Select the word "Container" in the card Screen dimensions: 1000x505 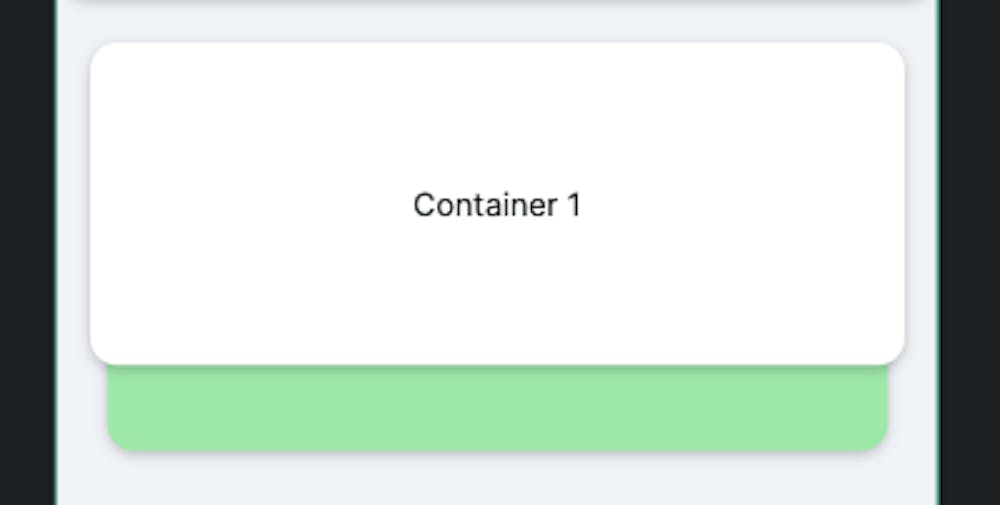485,205
